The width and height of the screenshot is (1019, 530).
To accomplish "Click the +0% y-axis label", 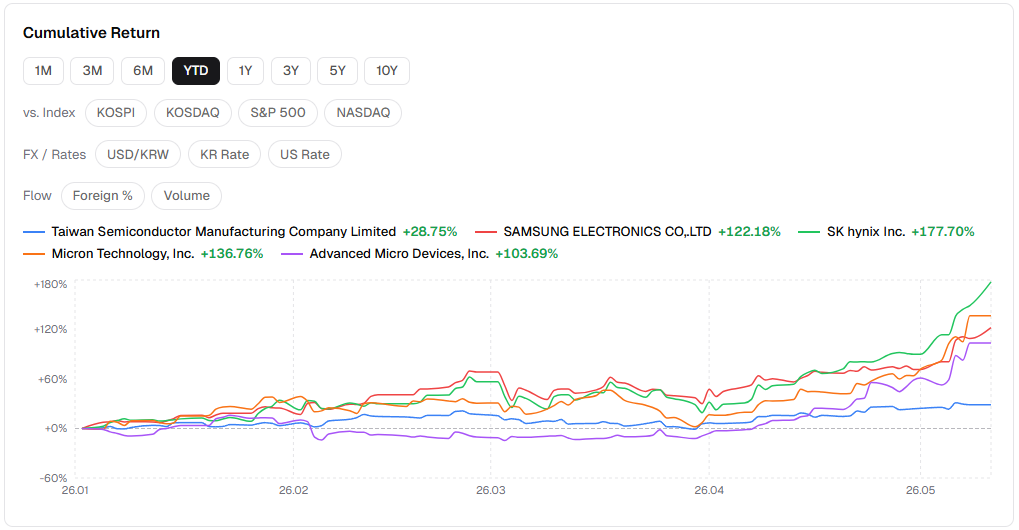I will [55, 429].
